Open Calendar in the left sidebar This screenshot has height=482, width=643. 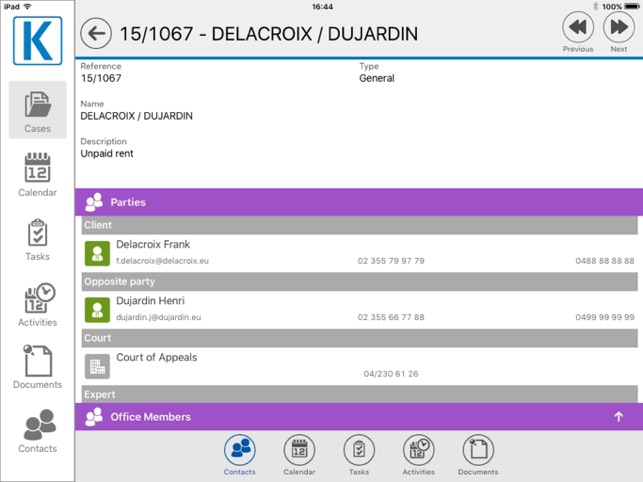(x=38, y=175)
